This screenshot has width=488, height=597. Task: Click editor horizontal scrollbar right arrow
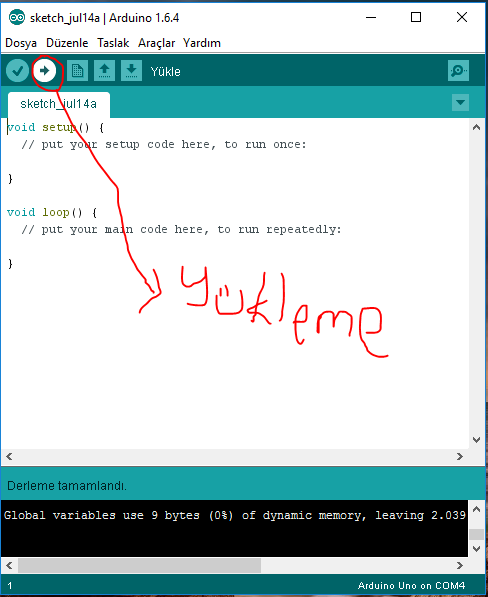460,456
